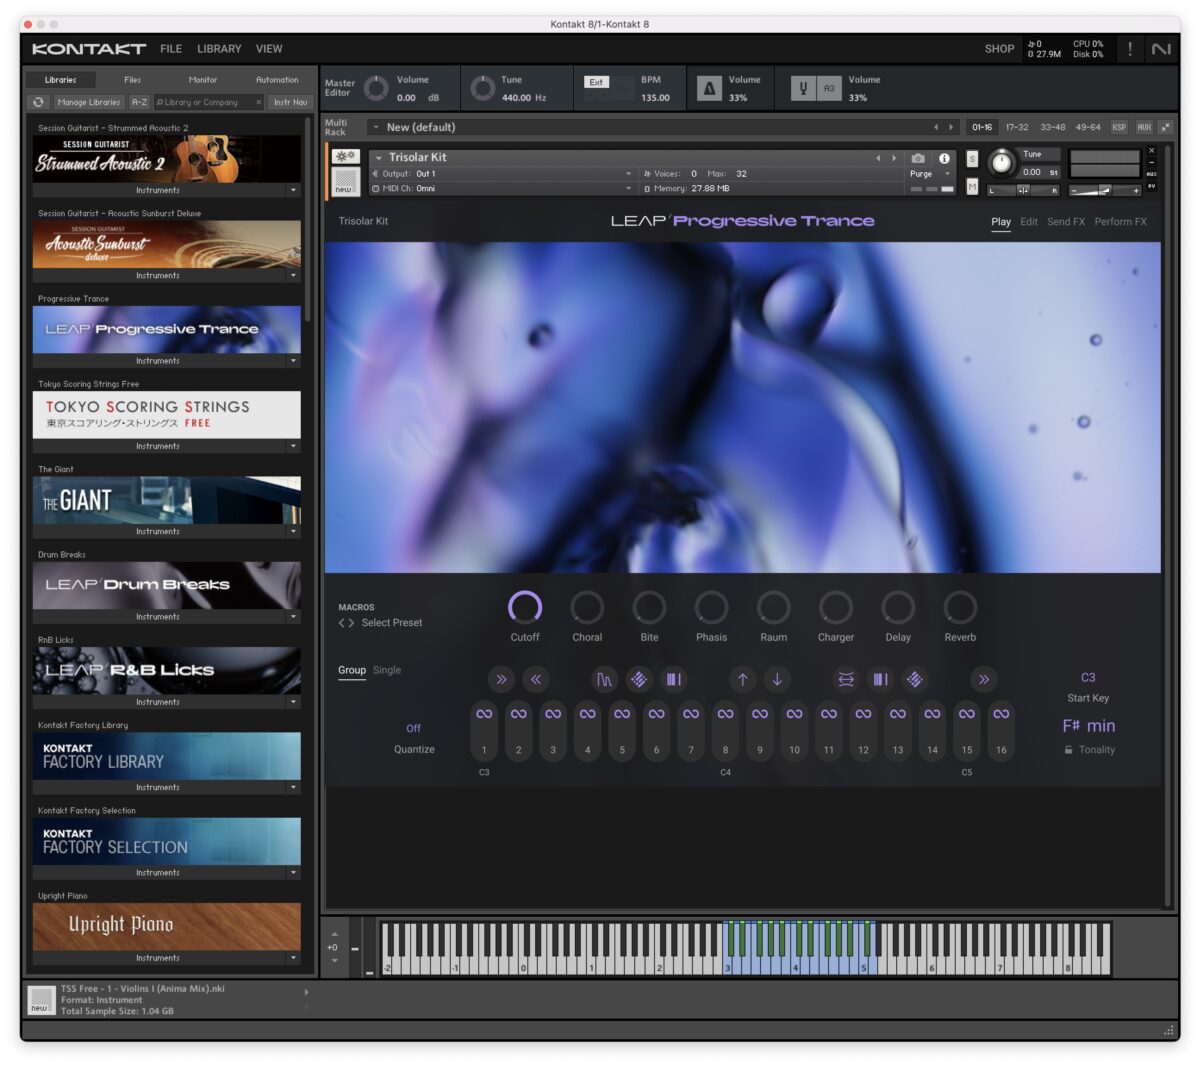The image size is (1200, 1065).
Task: Toggle the Instr Nav button
Action: pos(291,102)
